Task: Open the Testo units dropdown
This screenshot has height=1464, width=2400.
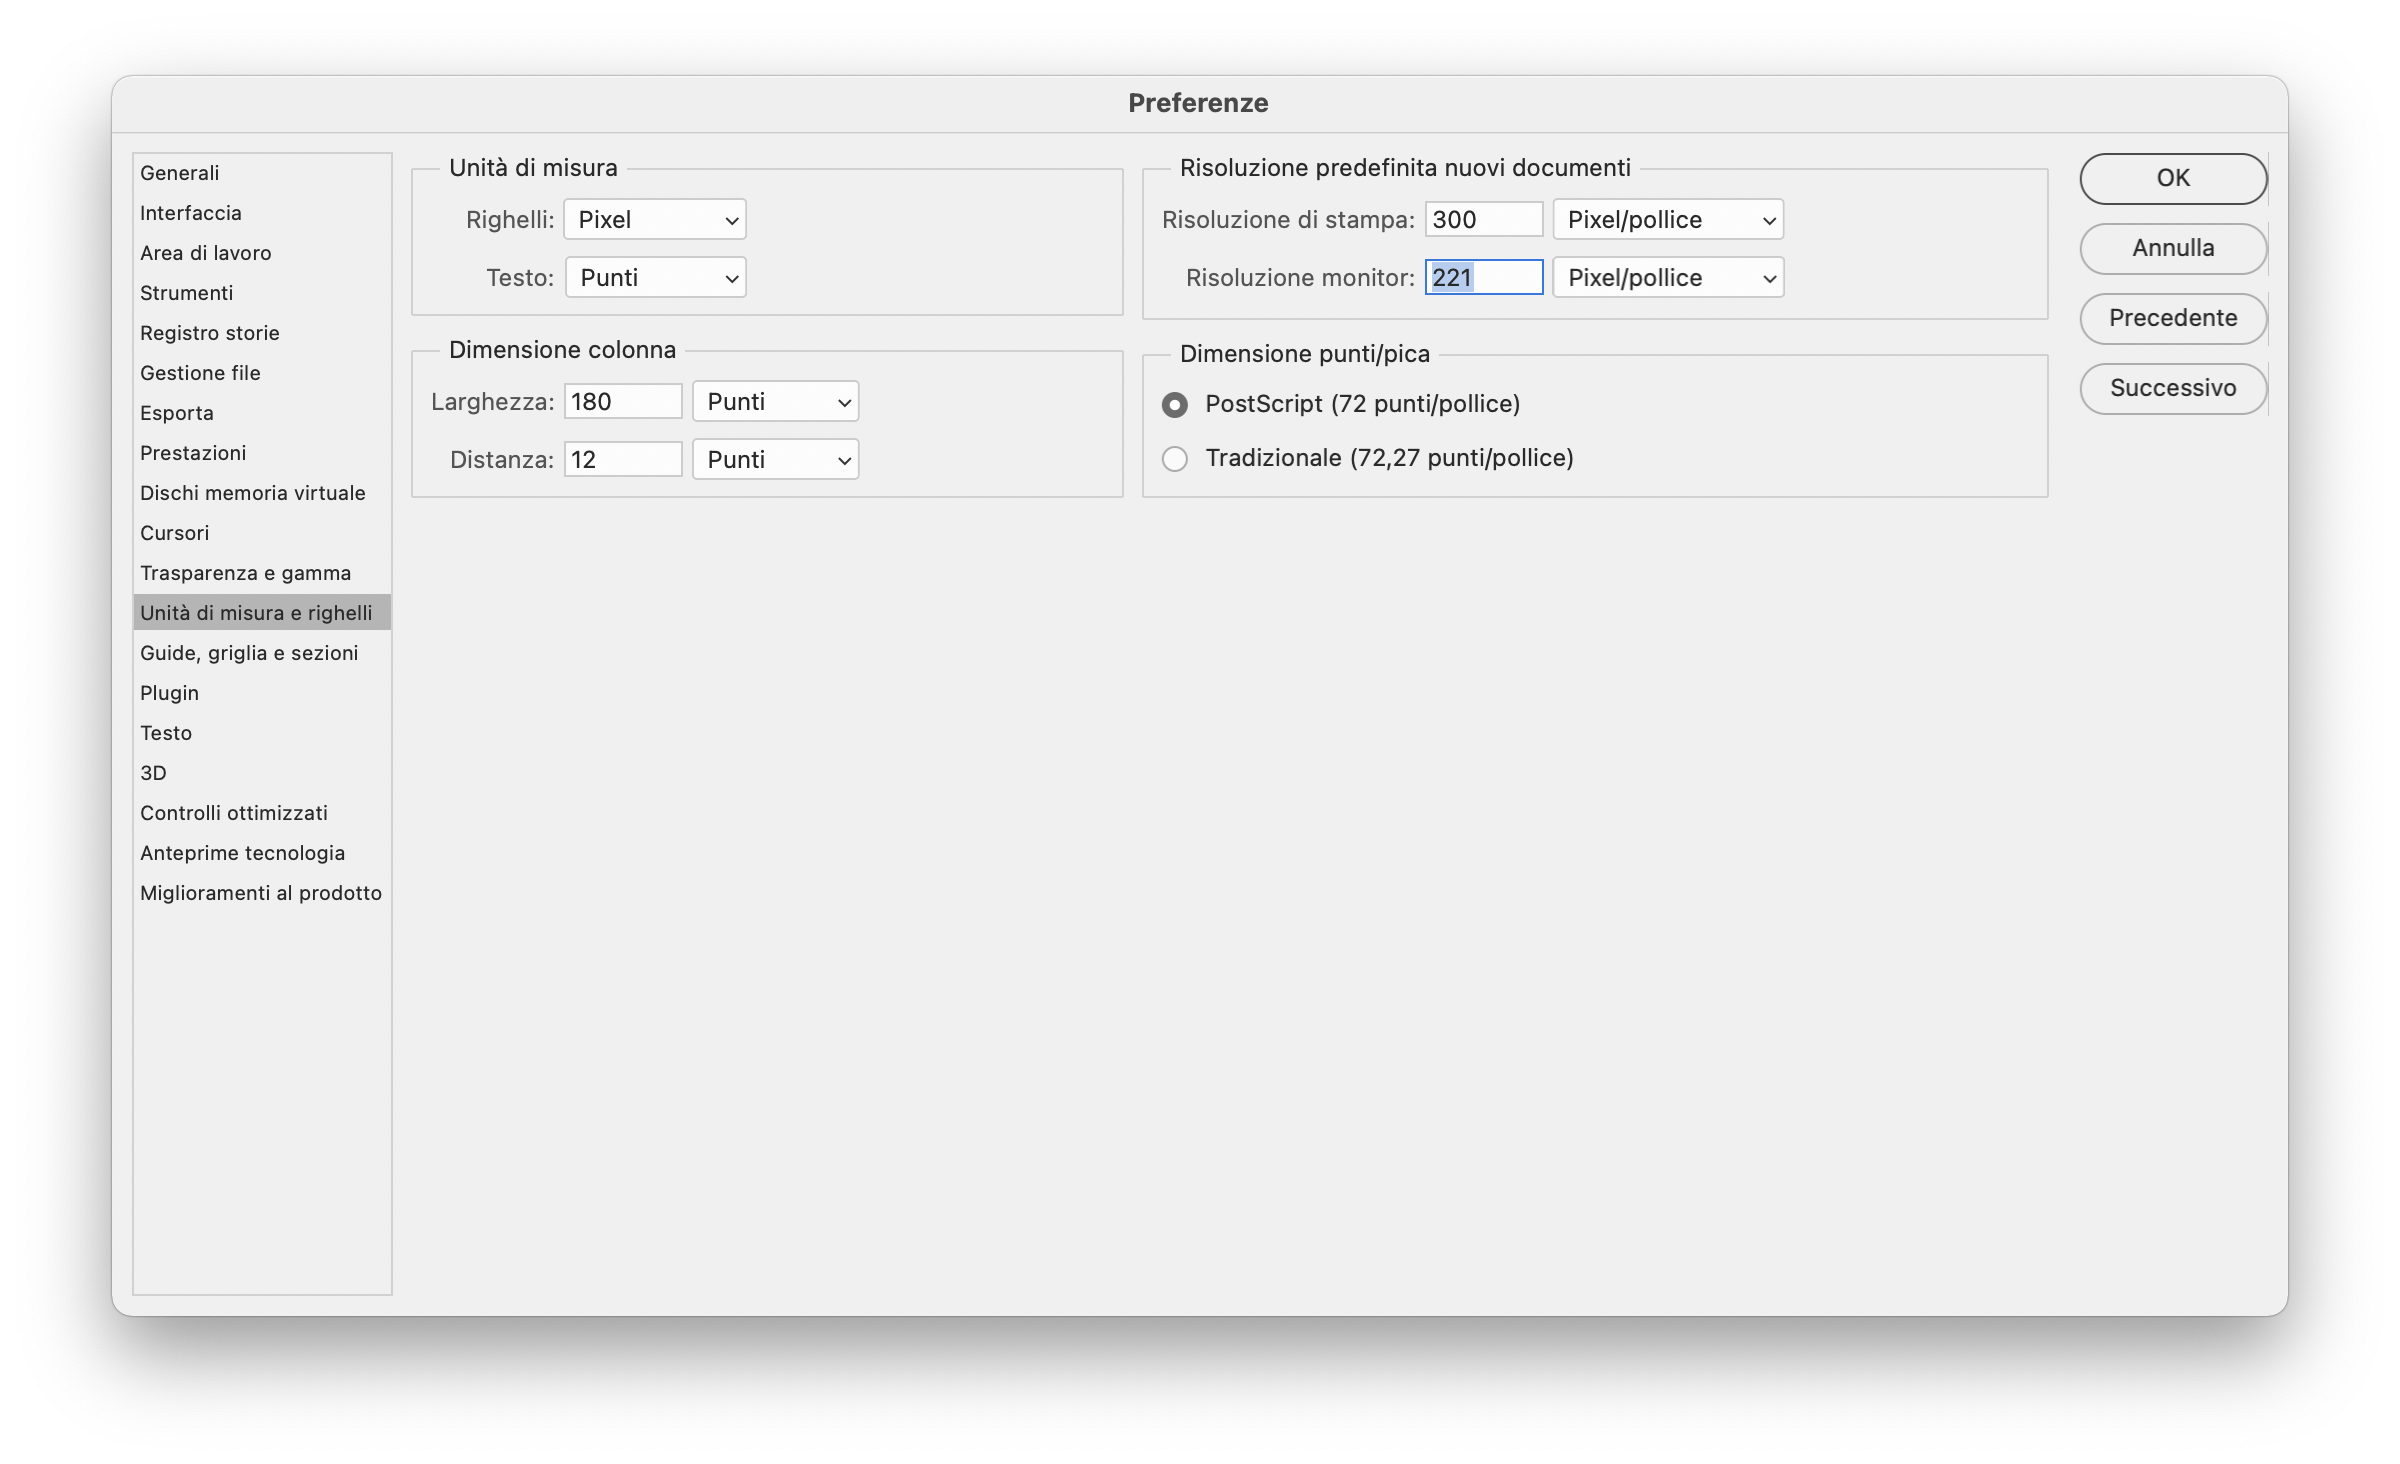Action: [x=656, y=278]
